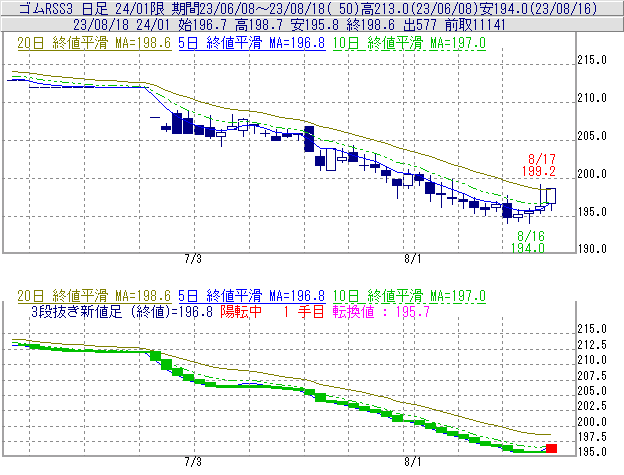Click the red 8/17 199.2 high label
624x475 pixels.
[539, 165]
